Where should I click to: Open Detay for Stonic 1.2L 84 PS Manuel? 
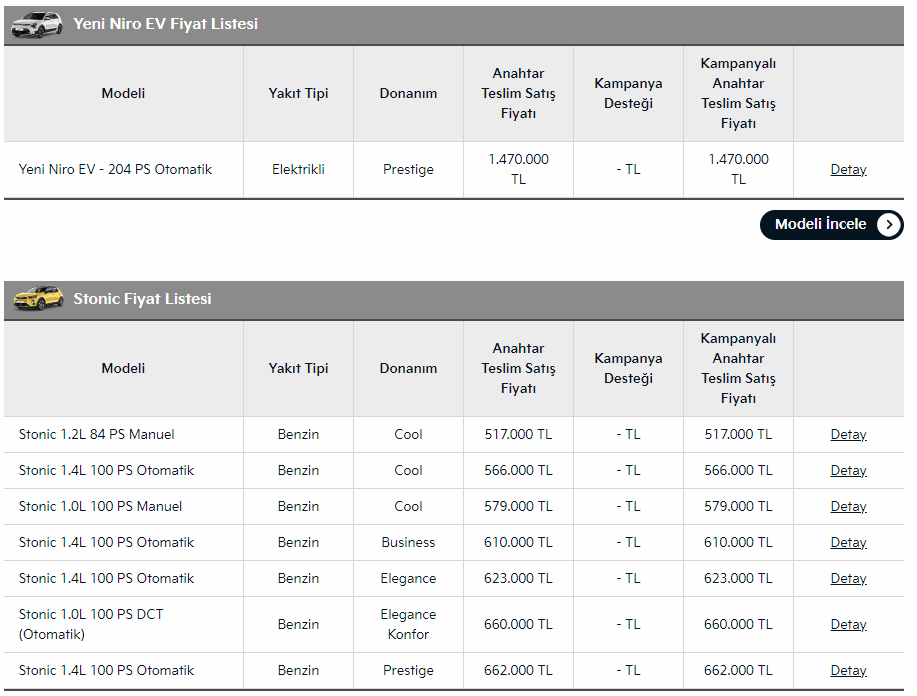click(x=848, y=435)
